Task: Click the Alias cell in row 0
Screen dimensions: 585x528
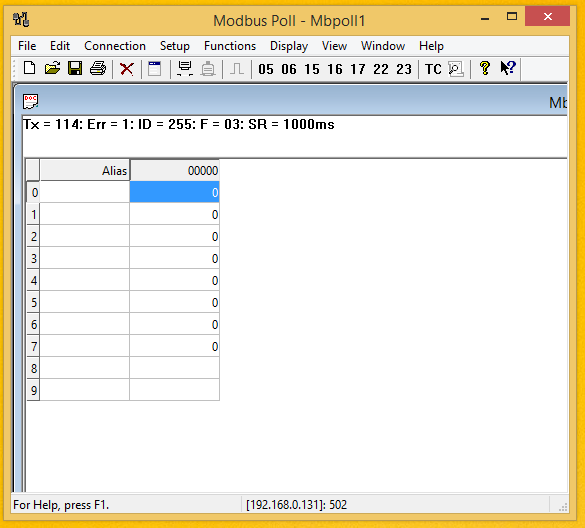Action: pyautogui.click(x=85, y=192)
